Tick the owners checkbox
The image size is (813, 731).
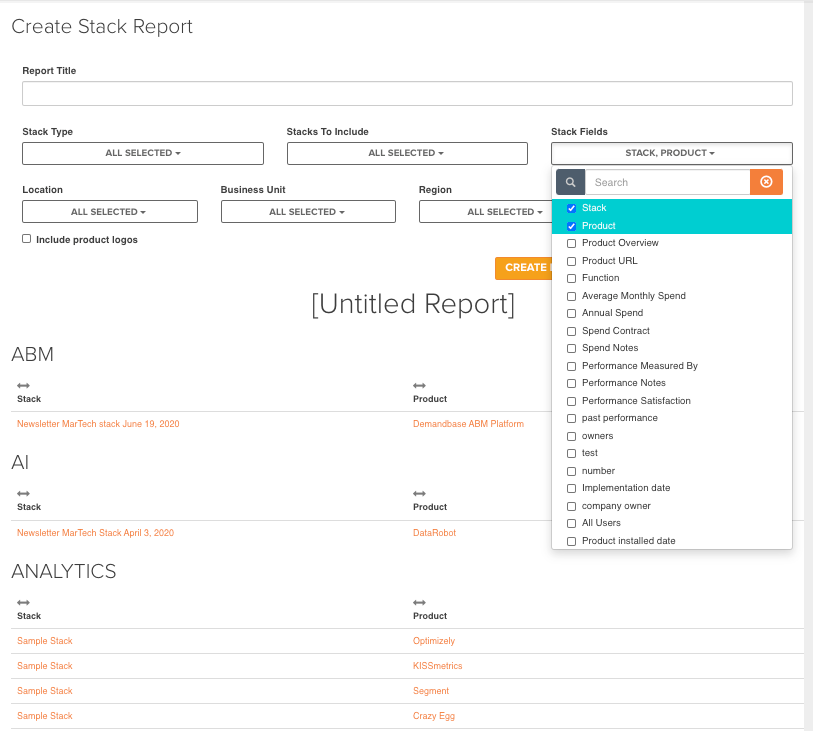571,437
